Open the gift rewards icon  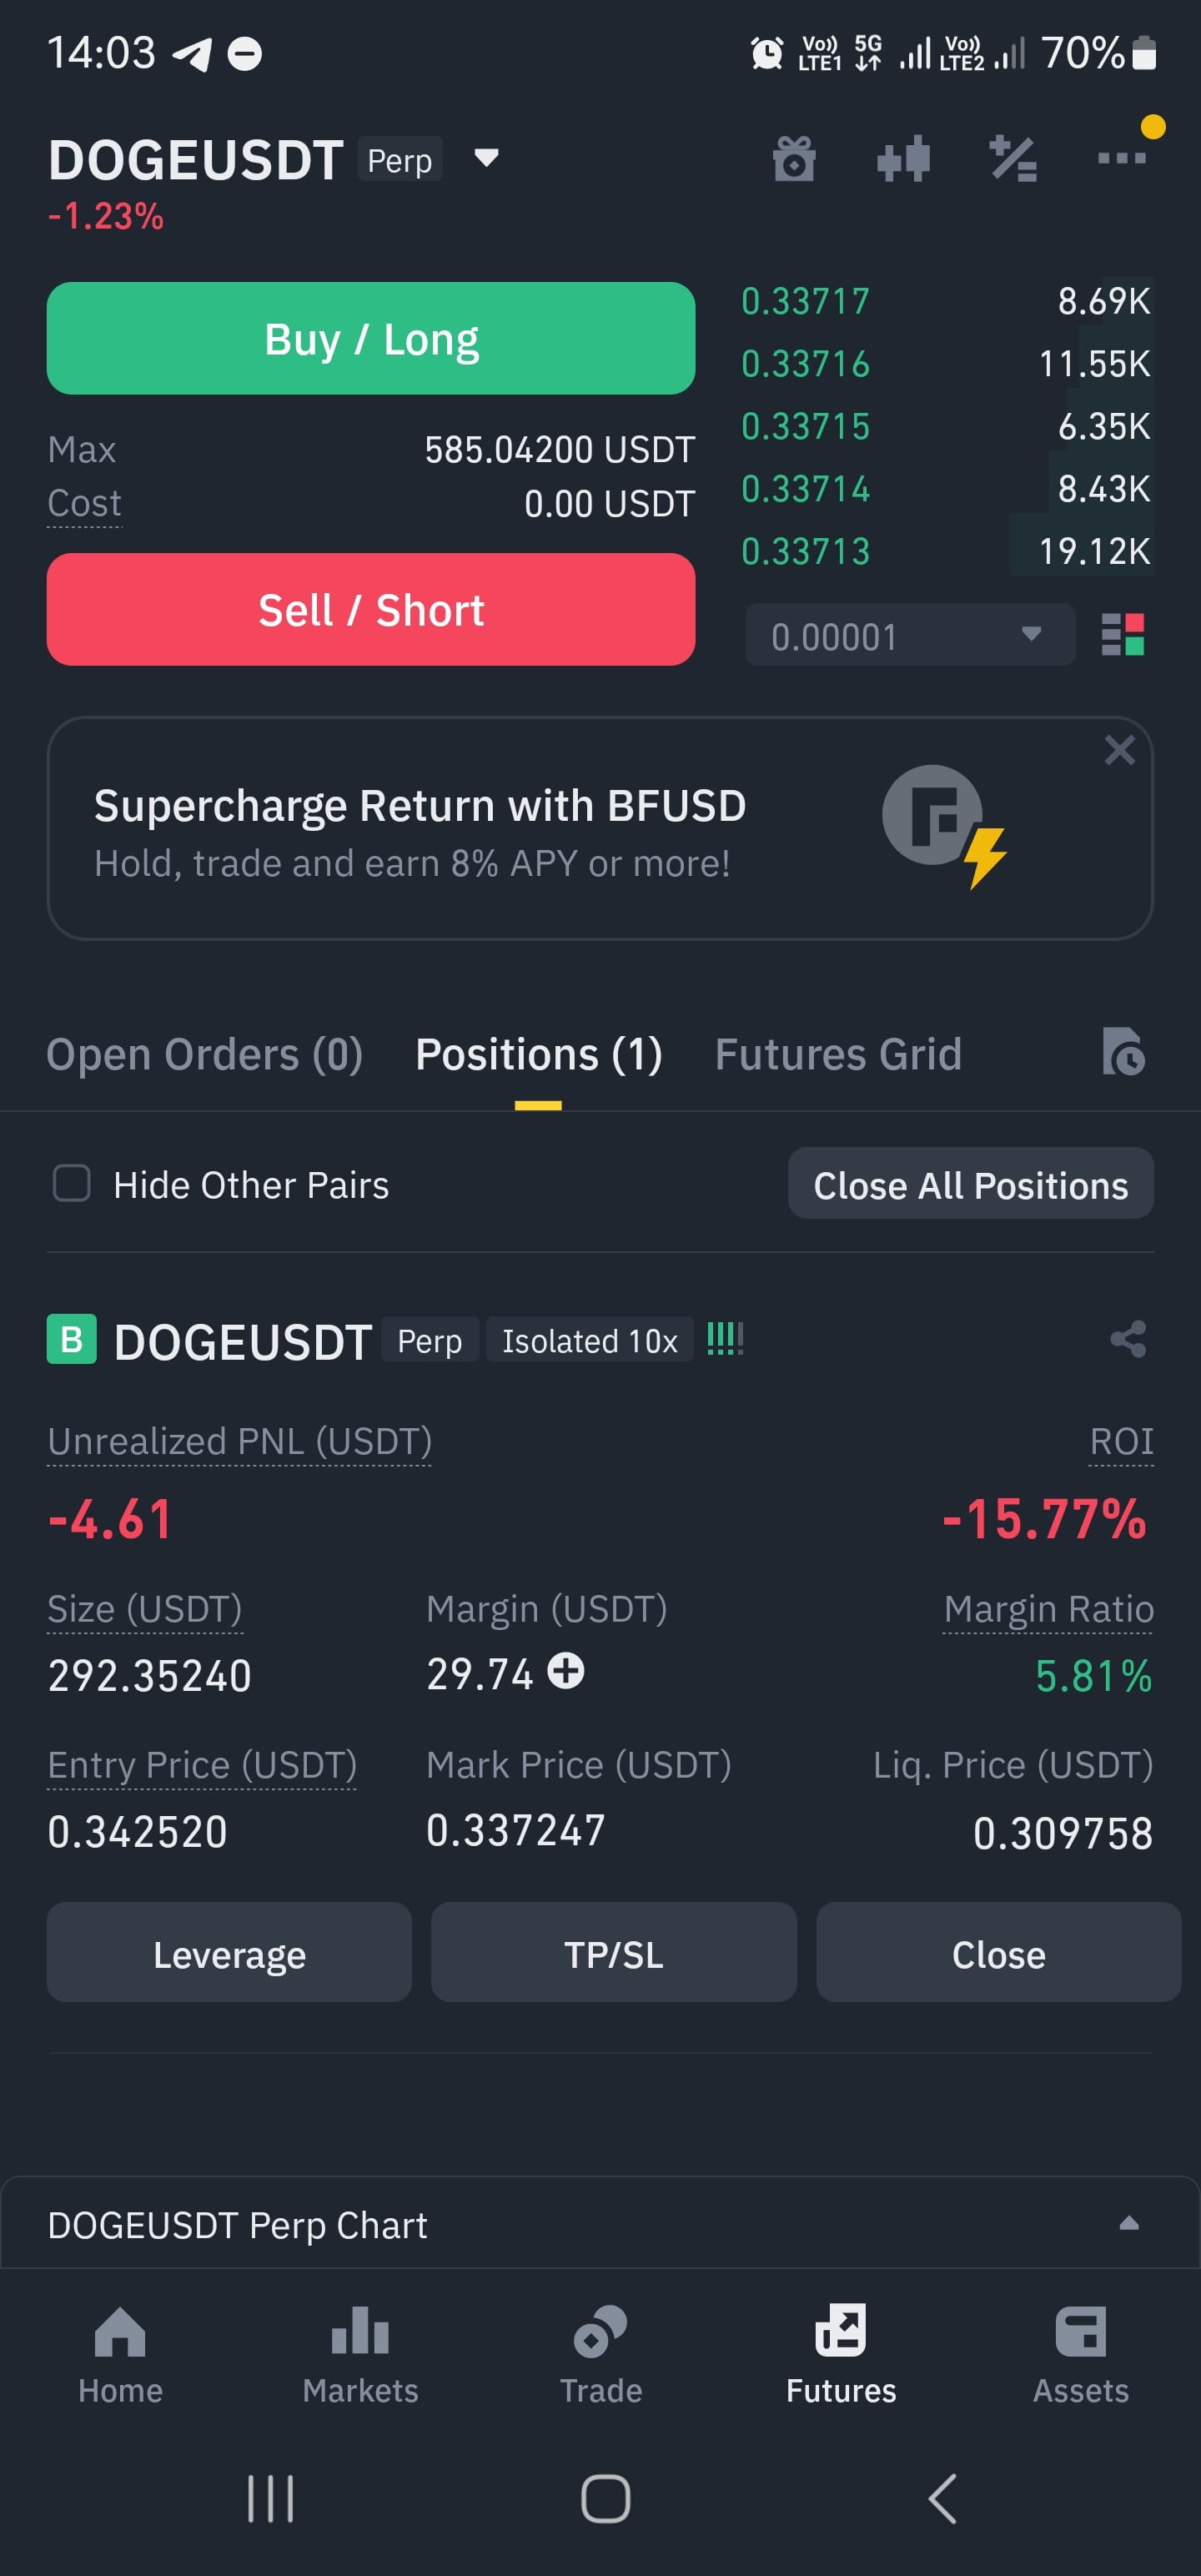tap(794, 159)
